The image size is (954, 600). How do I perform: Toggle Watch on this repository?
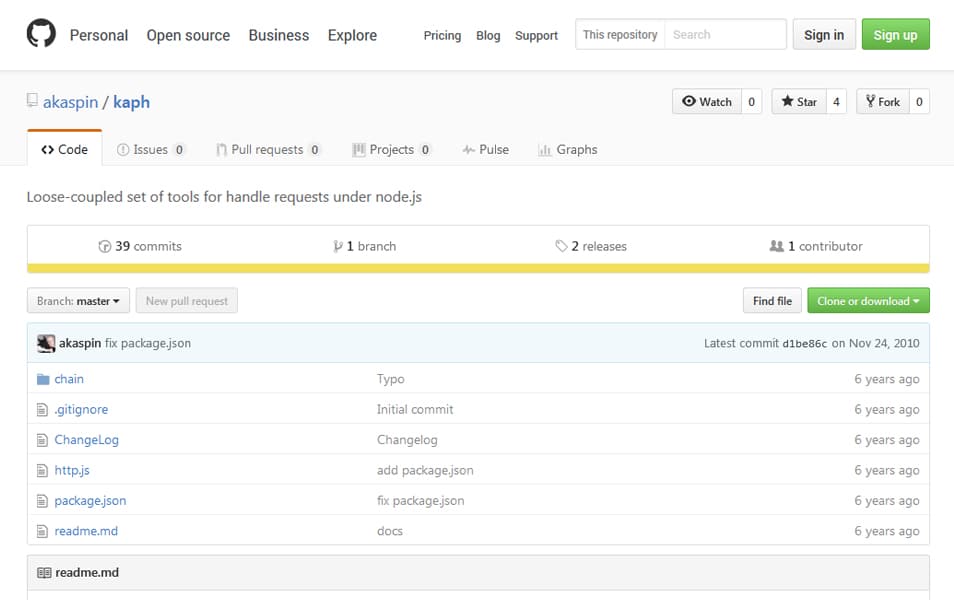[x=706, y=101]
